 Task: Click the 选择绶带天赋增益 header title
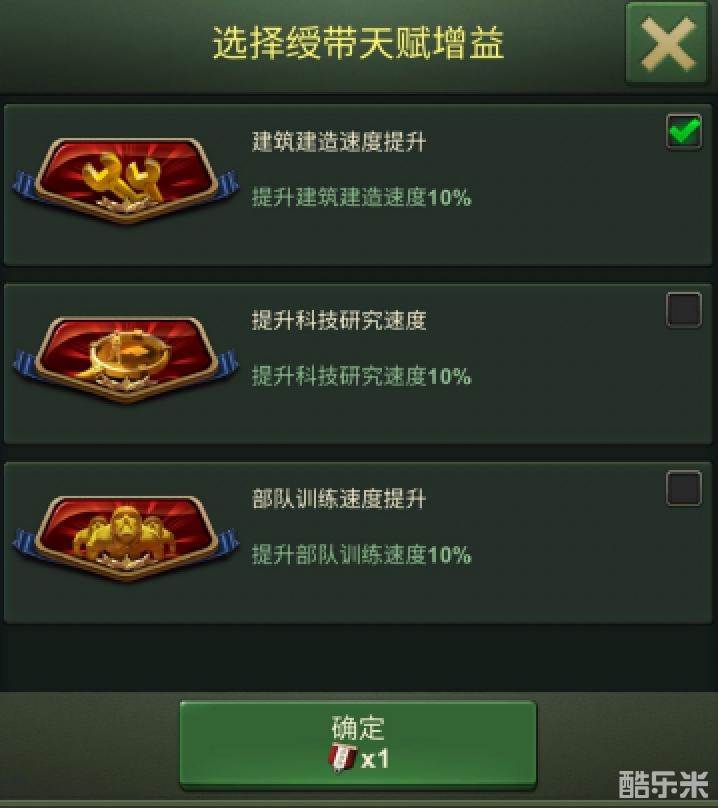coord(358,42)
